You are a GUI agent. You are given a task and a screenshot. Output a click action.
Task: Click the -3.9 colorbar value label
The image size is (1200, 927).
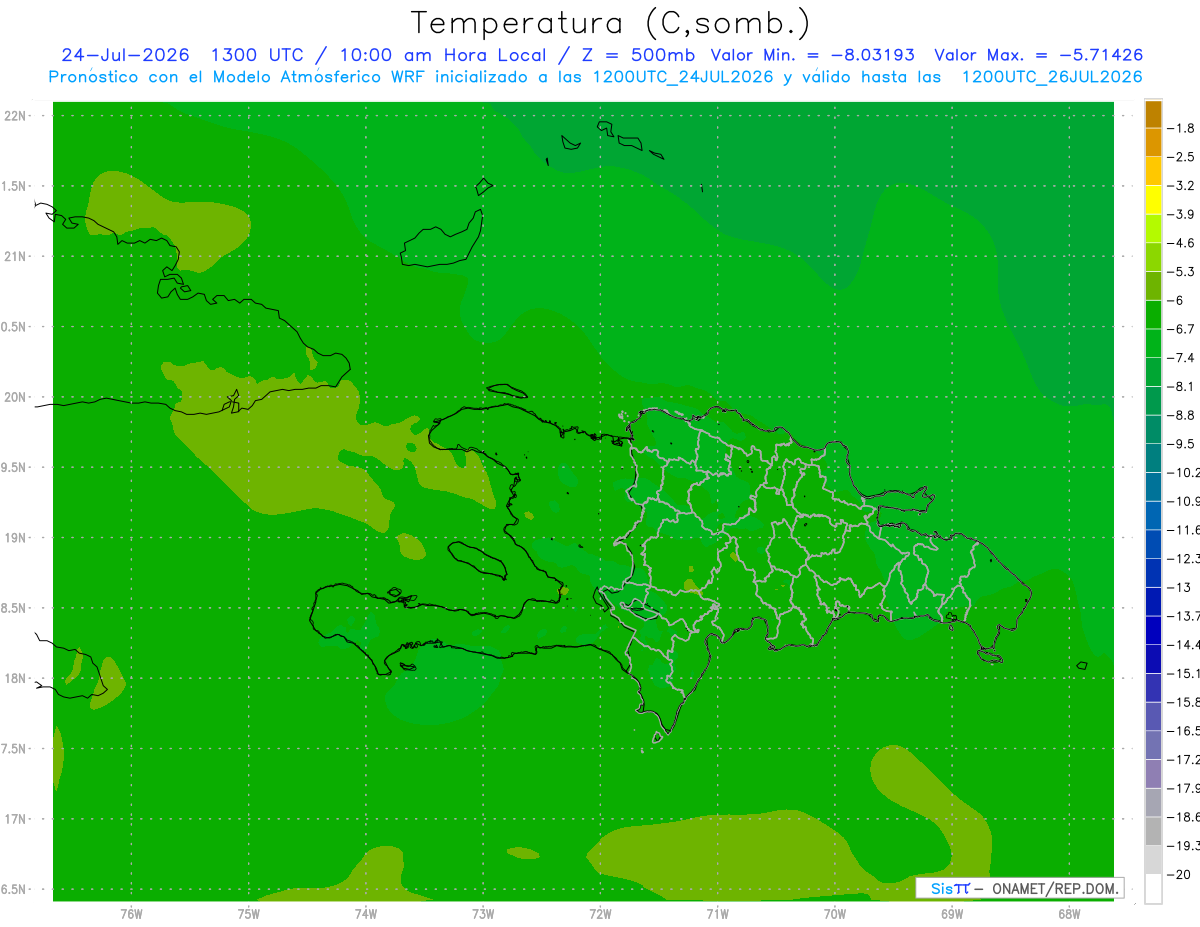point(1182,214)
